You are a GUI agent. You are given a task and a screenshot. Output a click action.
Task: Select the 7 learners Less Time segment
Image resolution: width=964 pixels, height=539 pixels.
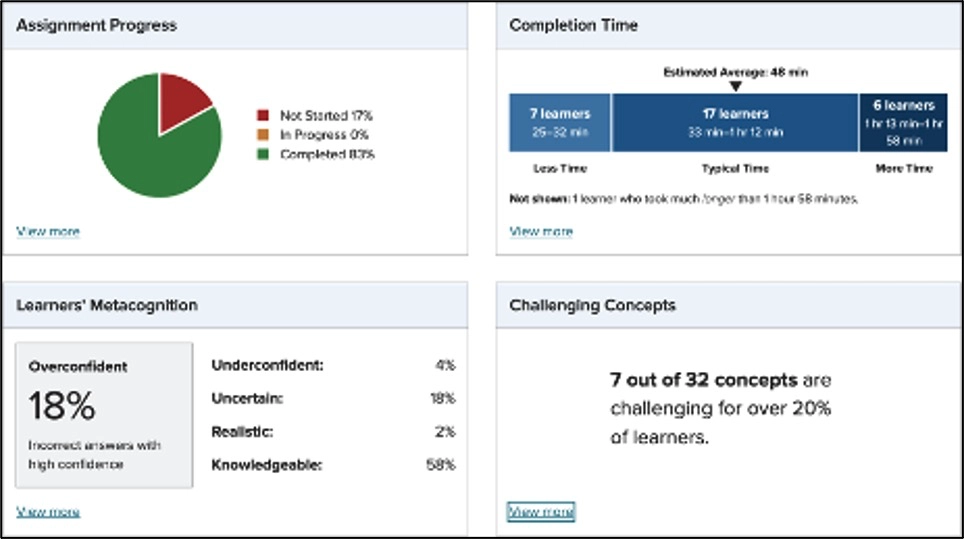[560, 122]
